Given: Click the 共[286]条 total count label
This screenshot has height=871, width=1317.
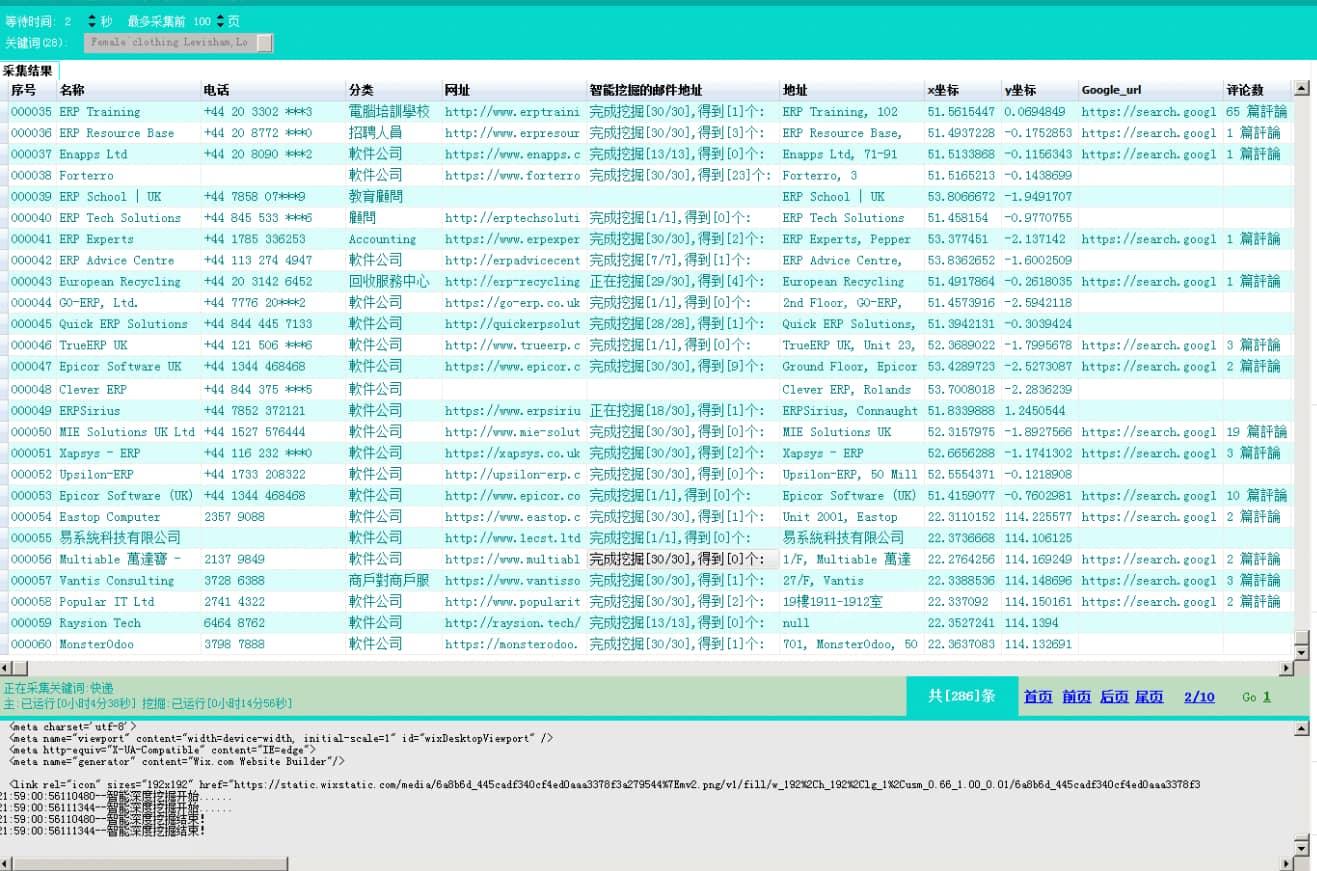Looking at the screenshot, I should [961, 696].
